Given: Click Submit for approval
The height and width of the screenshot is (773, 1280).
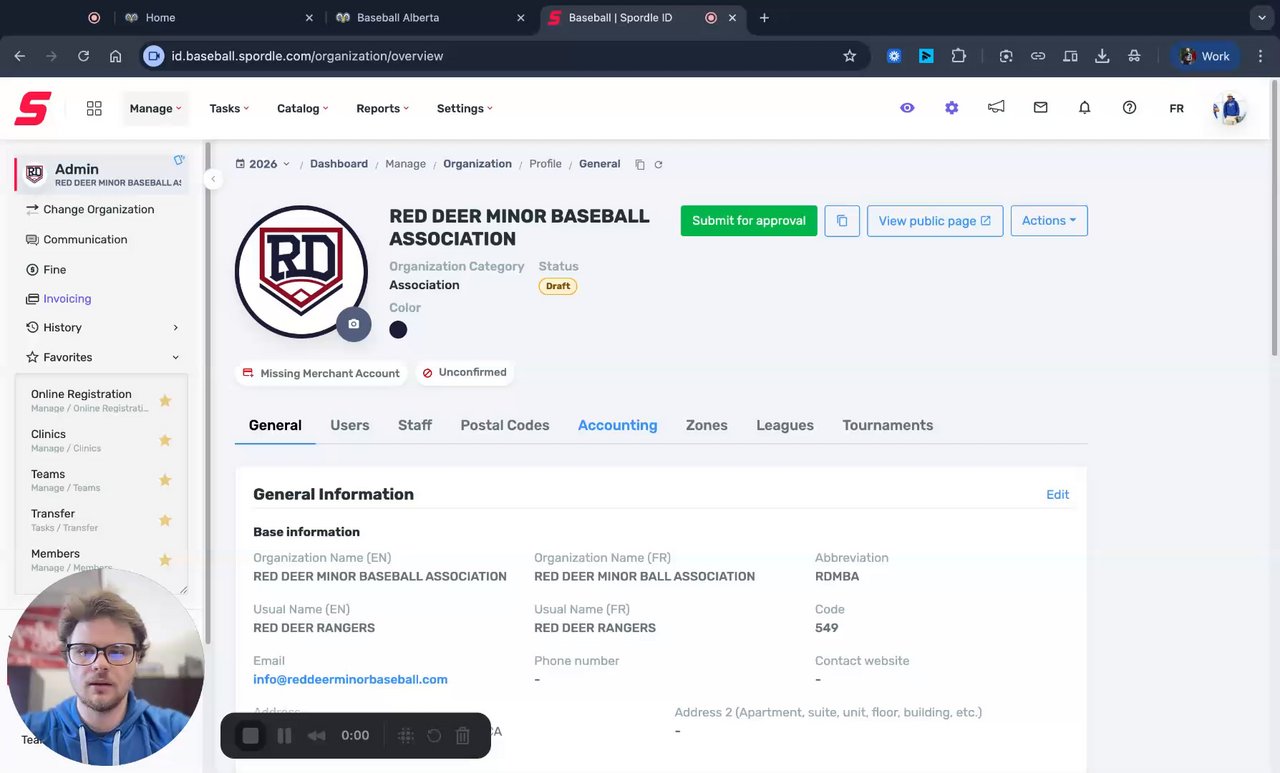Looking at the screenshot, I should pos(749,221).
